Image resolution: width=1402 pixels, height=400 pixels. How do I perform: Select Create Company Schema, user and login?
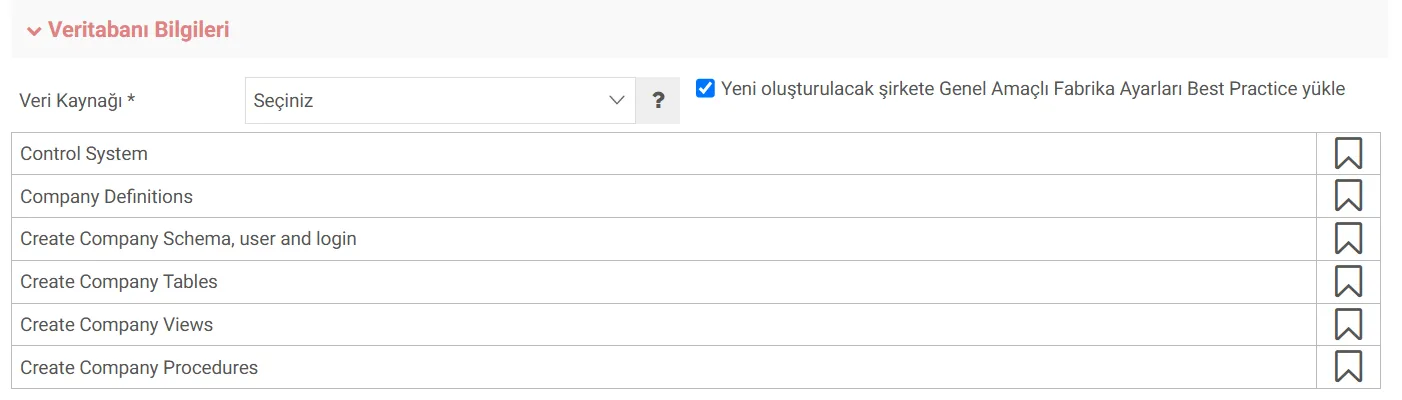tap(664, 239)
